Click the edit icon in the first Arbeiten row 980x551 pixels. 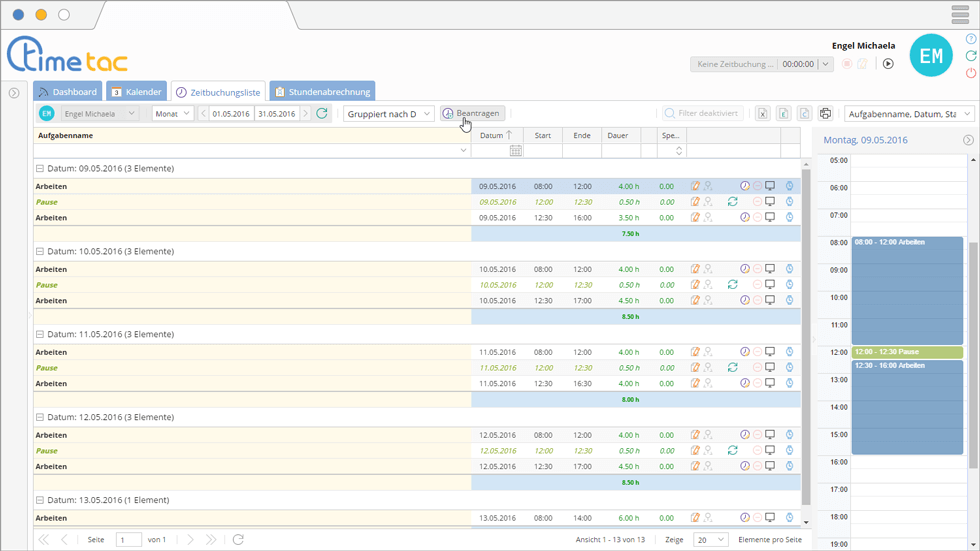pos(695,186)
